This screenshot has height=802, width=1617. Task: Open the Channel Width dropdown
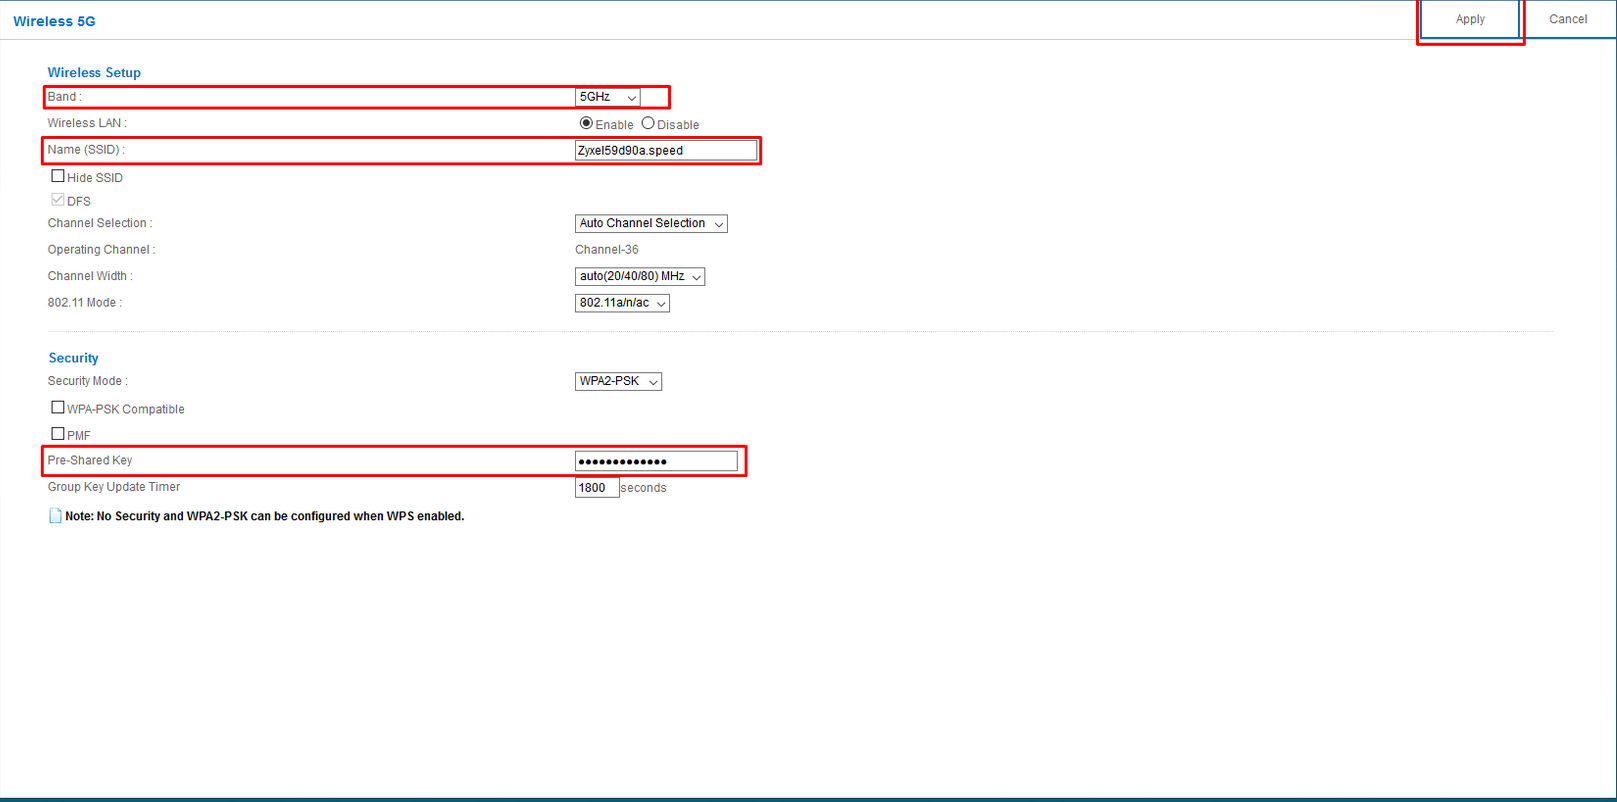click(x=640, y=276)
